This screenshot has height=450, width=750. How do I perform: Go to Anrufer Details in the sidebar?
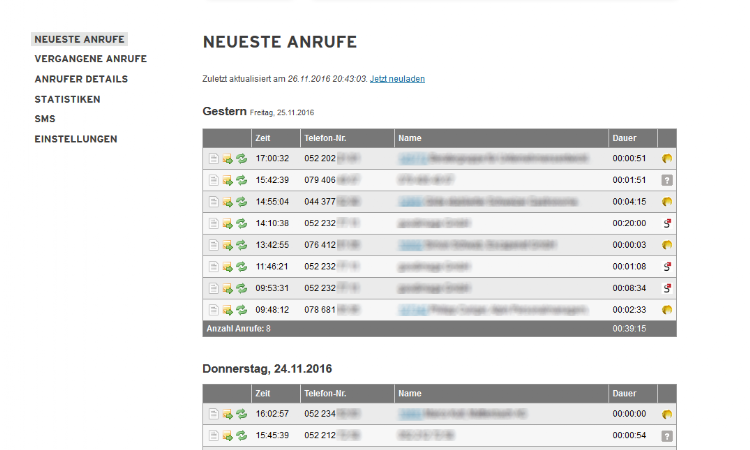click(x=81, y=79)
